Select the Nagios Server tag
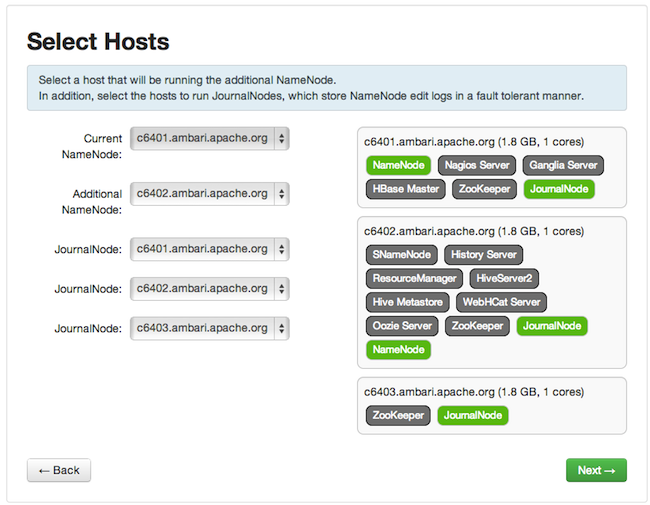The height and width of the screenshot is (505, 650). [476, 165]
